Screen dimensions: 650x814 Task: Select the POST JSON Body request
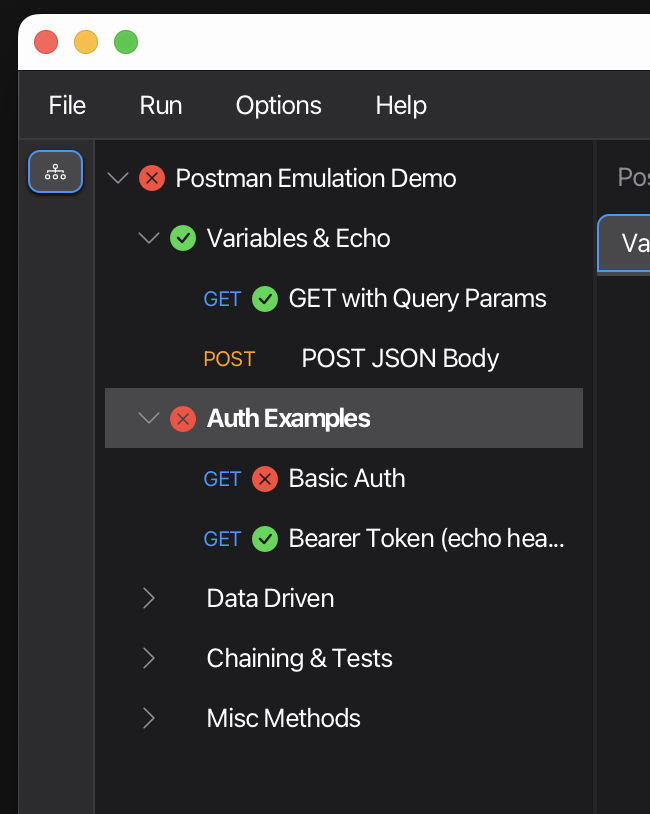tap(397, 358)
